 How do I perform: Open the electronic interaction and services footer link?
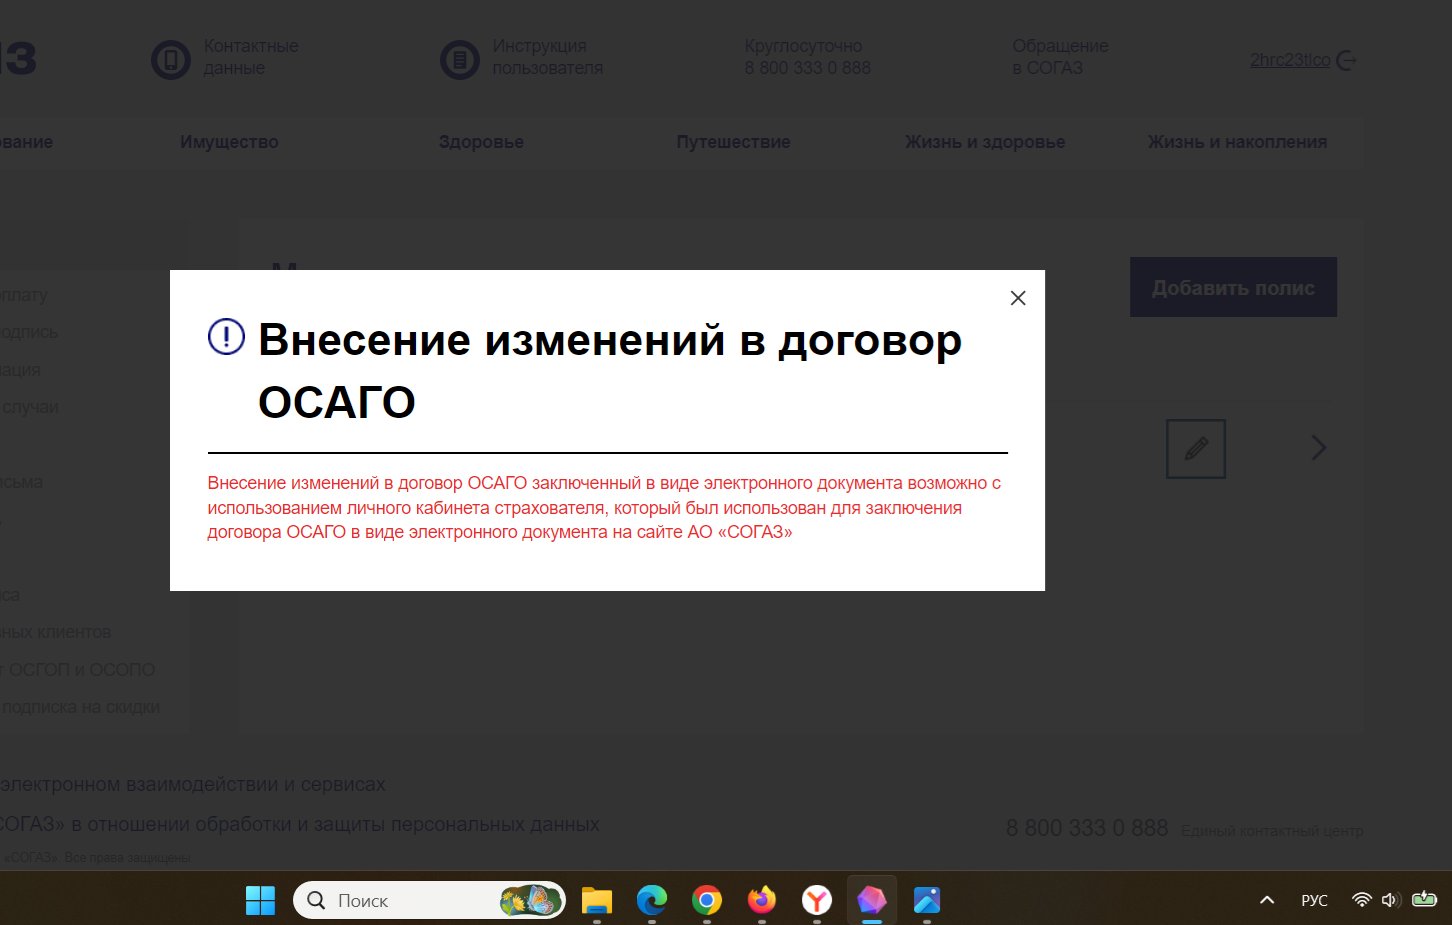click(193, 784)
